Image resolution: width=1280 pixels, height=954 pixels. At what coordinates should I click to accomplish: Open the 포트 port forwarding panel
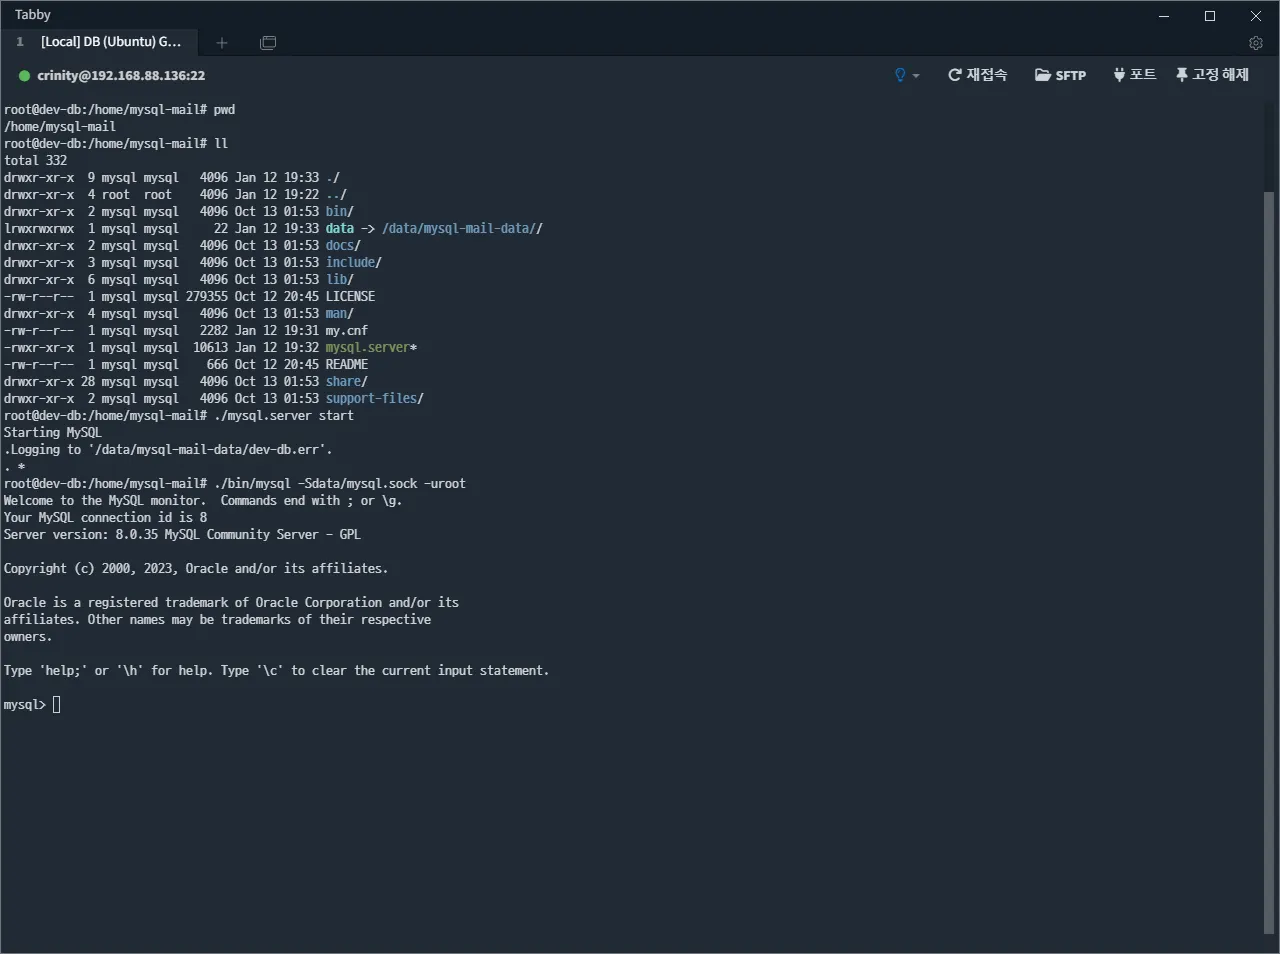tap(1134, 75)
